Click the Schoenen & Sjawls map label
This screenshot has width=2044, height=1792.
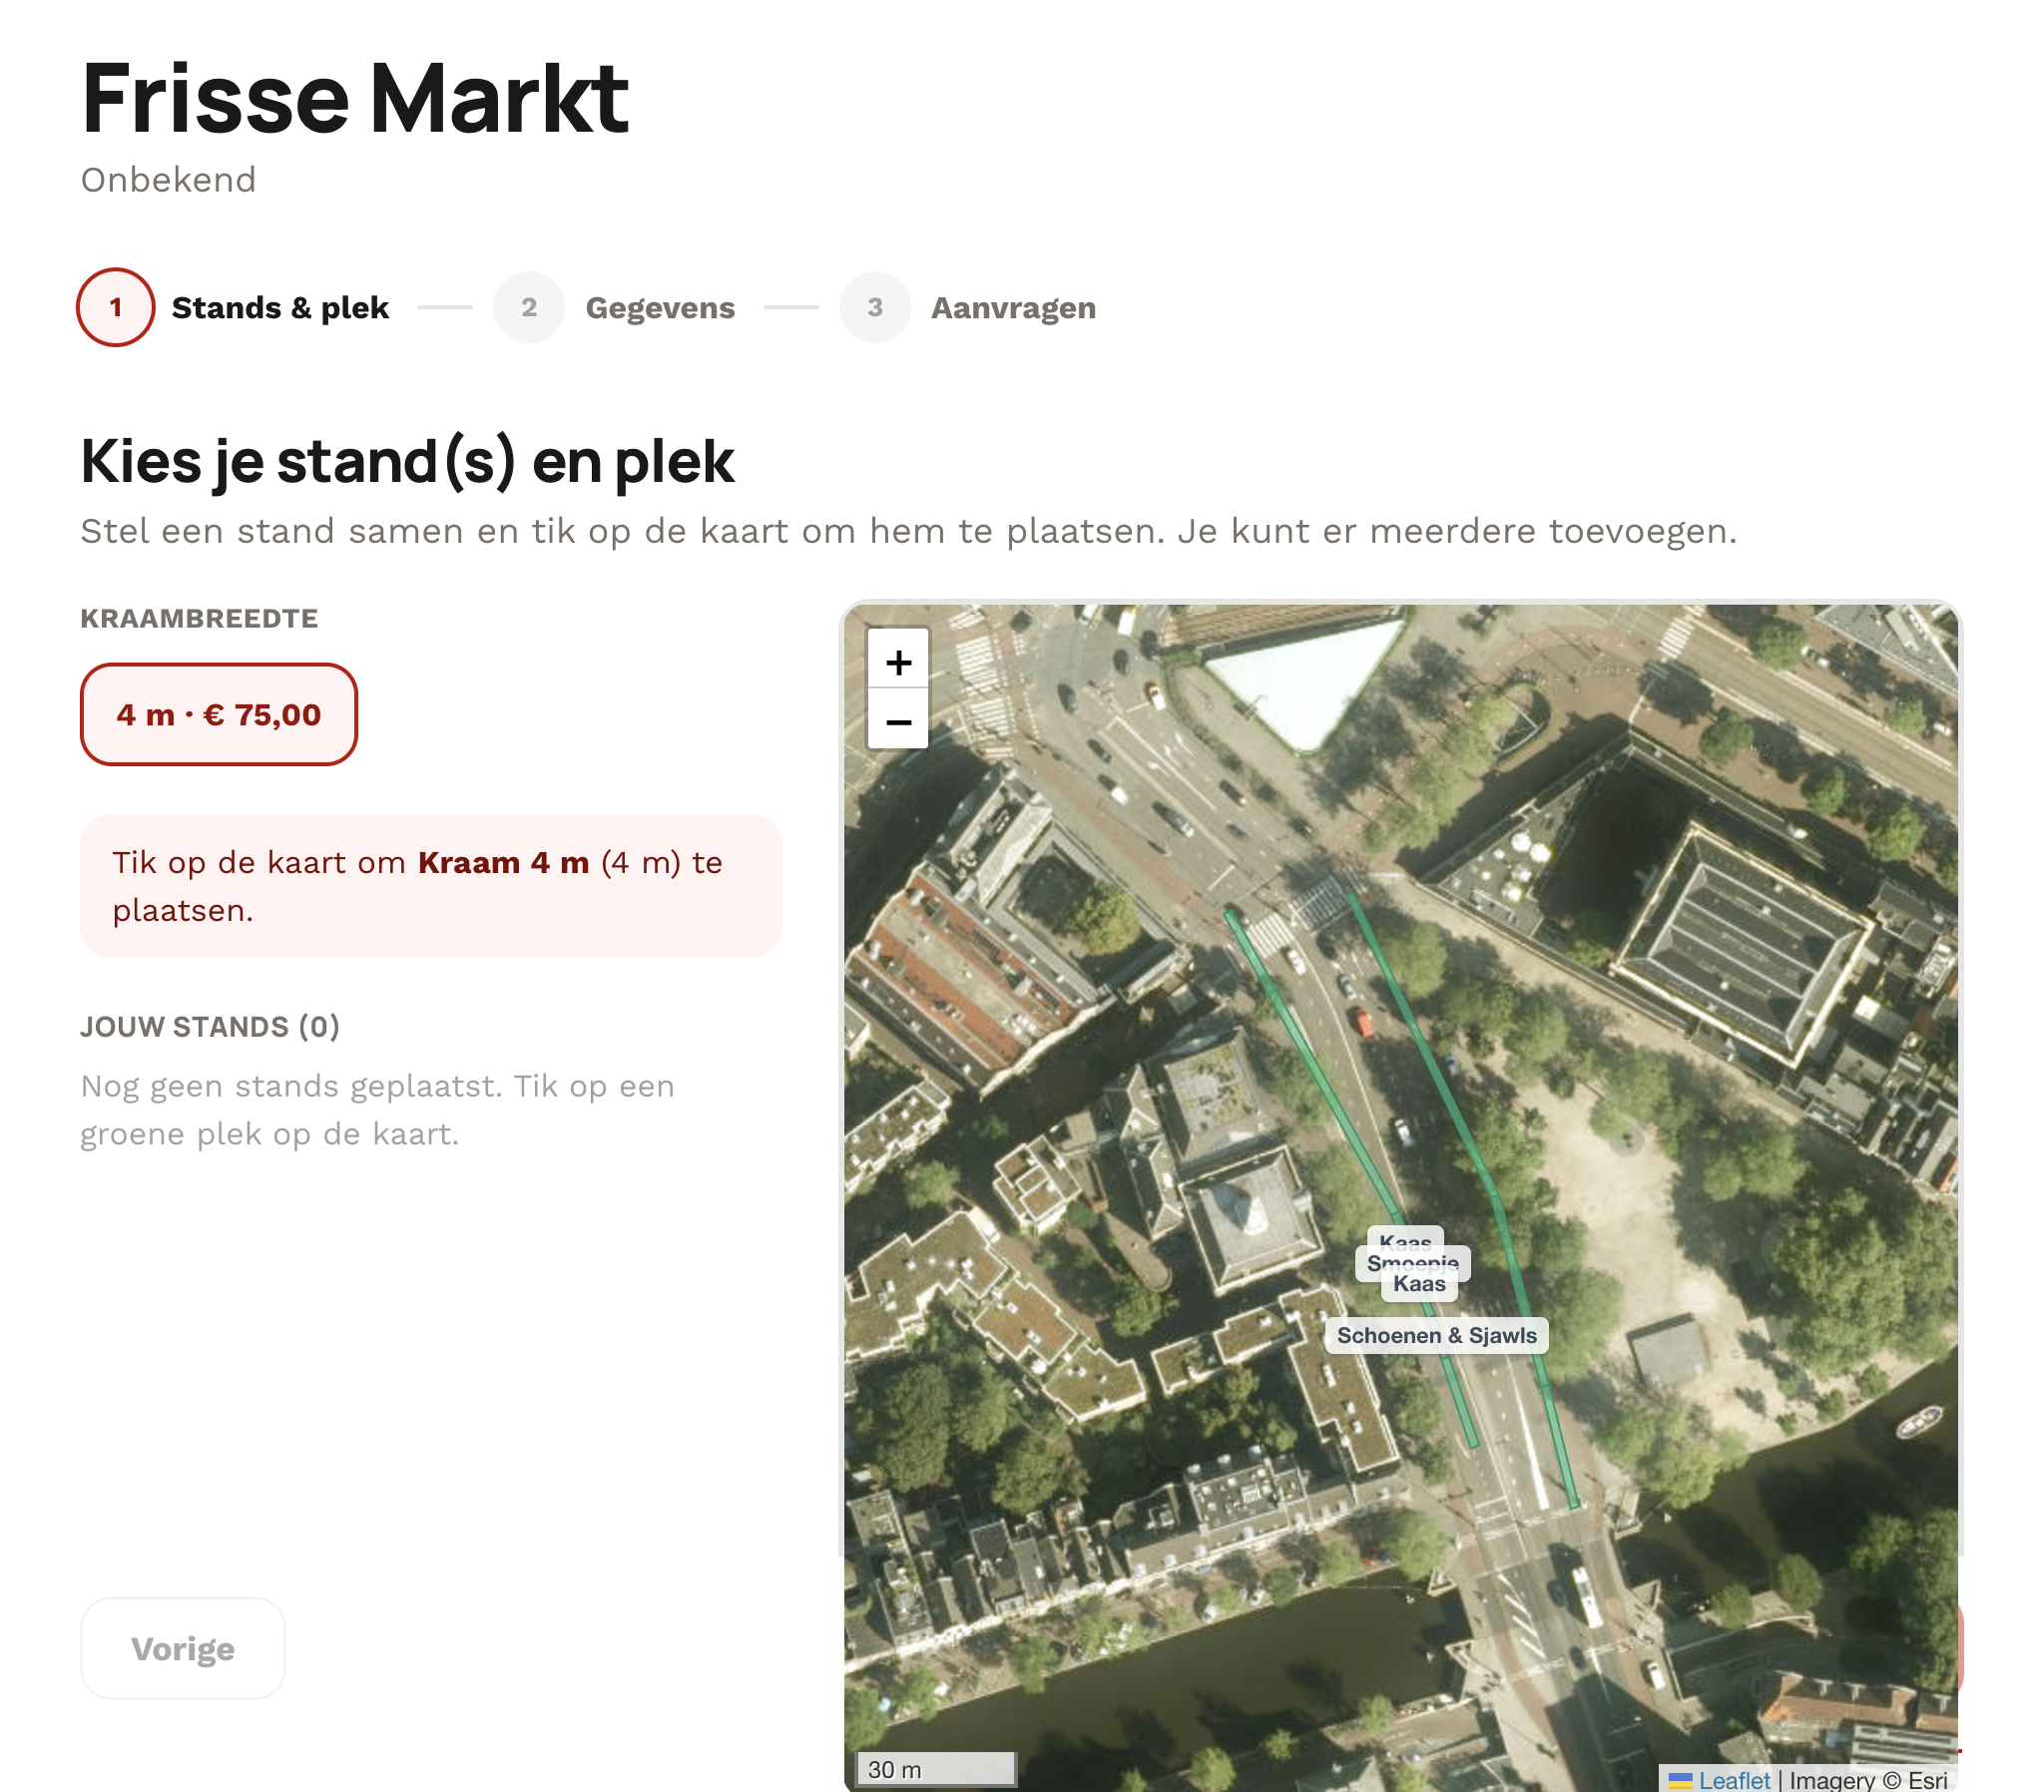click(x=1436, y=1335)
